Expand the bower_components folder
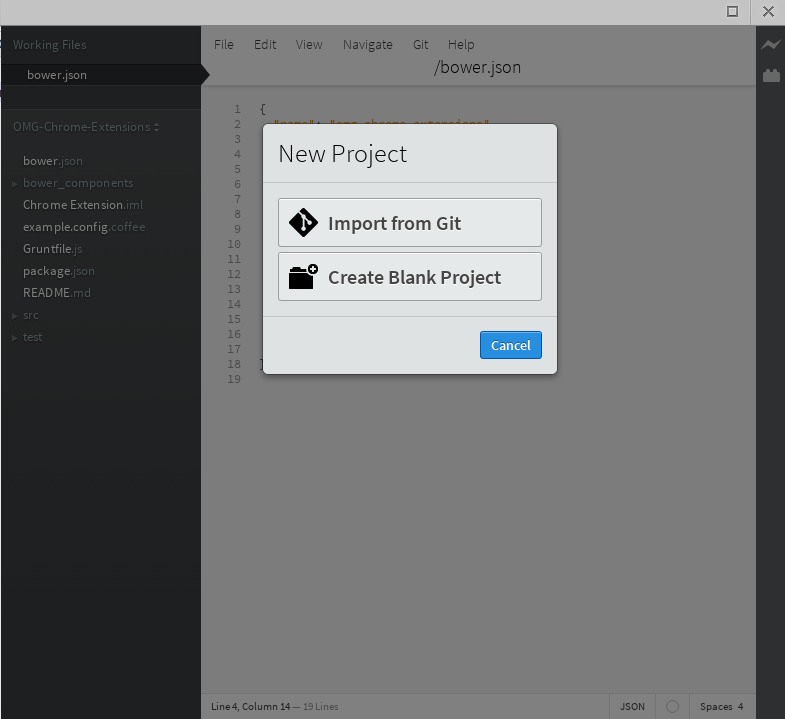785x719 pixels. (78, 183)
